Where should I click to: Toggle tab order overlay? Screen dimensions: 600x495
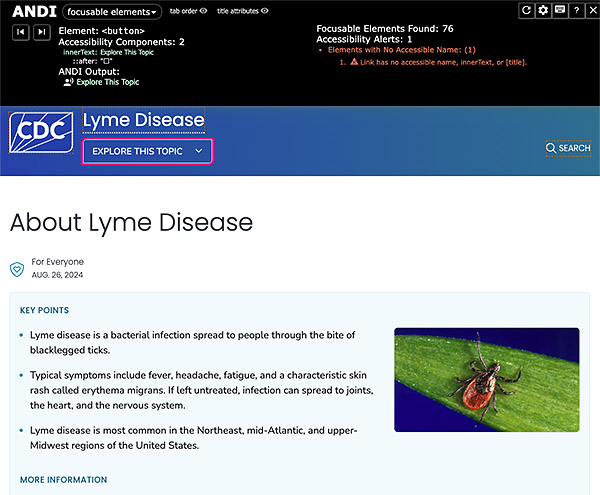[188, 11]
